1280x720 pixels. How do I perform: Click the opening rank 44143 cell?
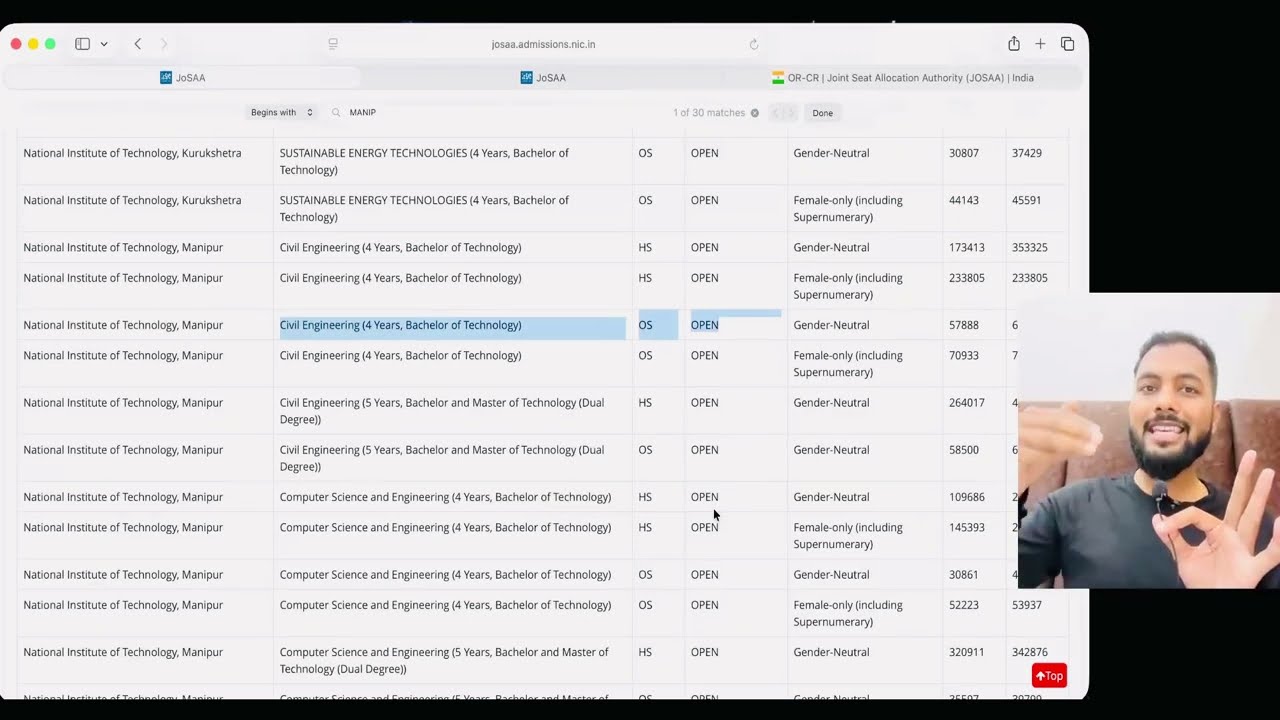click(964, 200)
